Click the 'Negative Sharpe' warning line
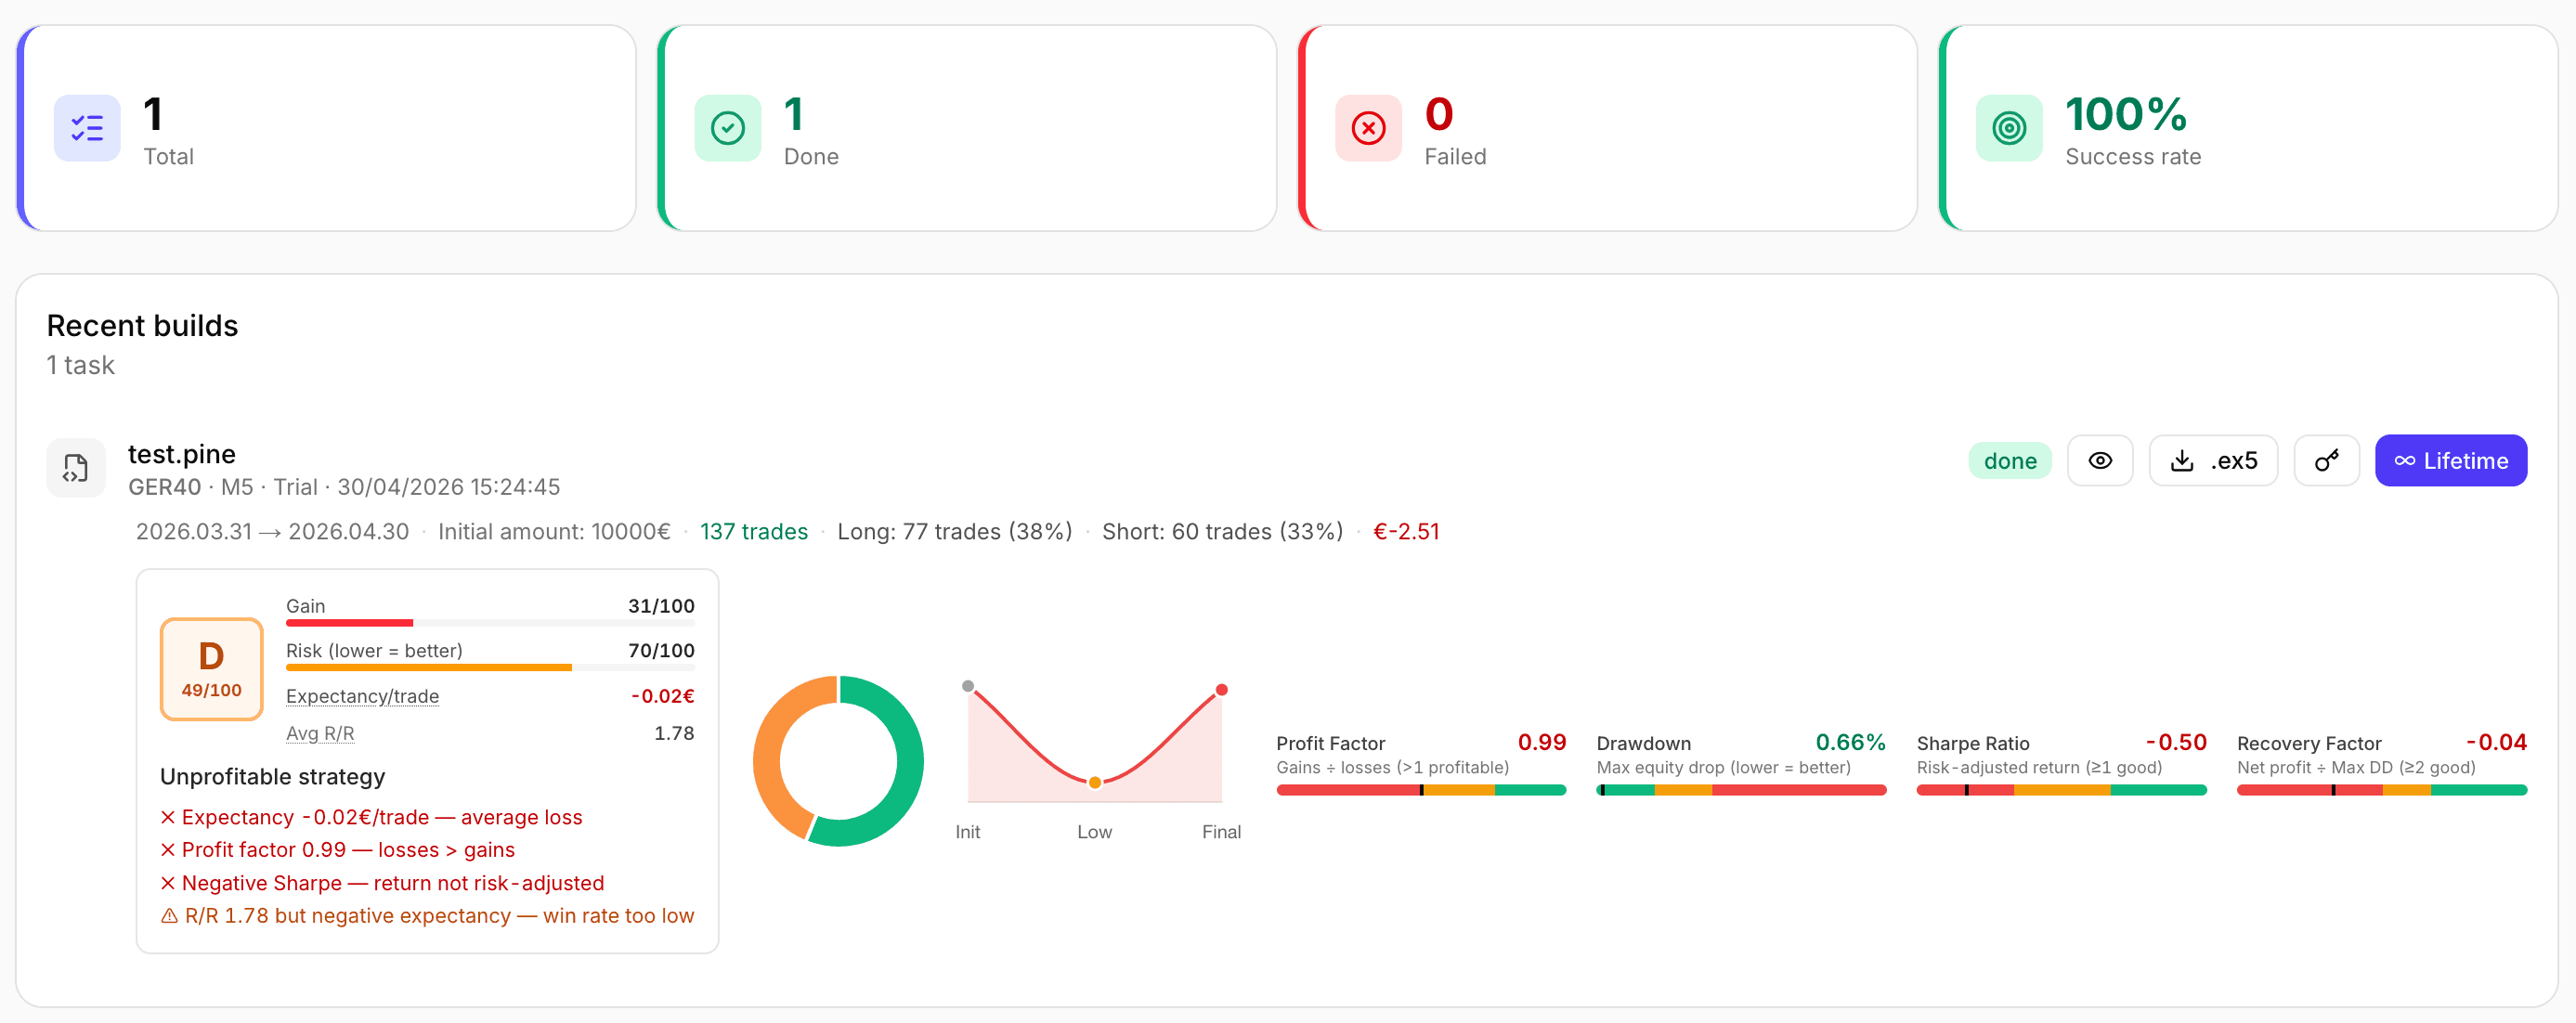Screen dimensions: 2576x1023 click(x=382, y=883)
